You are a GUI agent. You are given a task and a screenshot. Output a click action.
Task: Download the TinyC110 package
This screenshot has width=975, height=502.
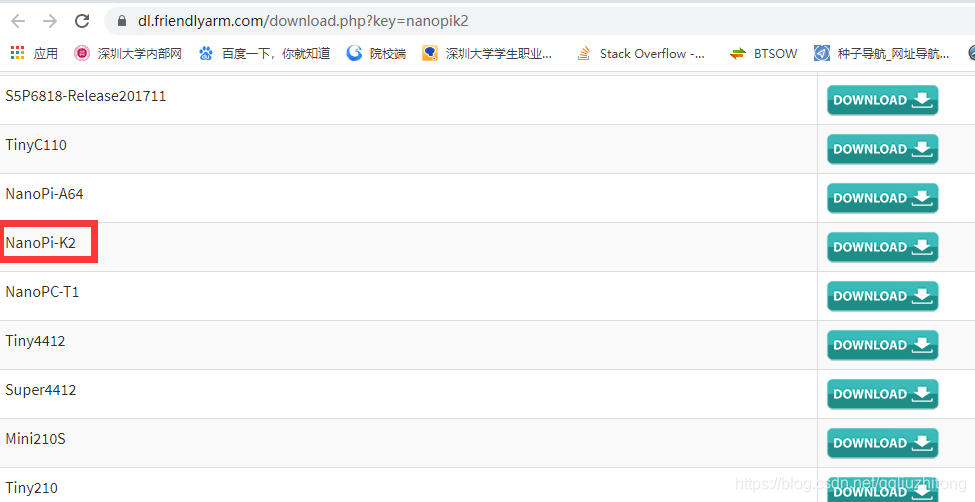tap(882, 149)
